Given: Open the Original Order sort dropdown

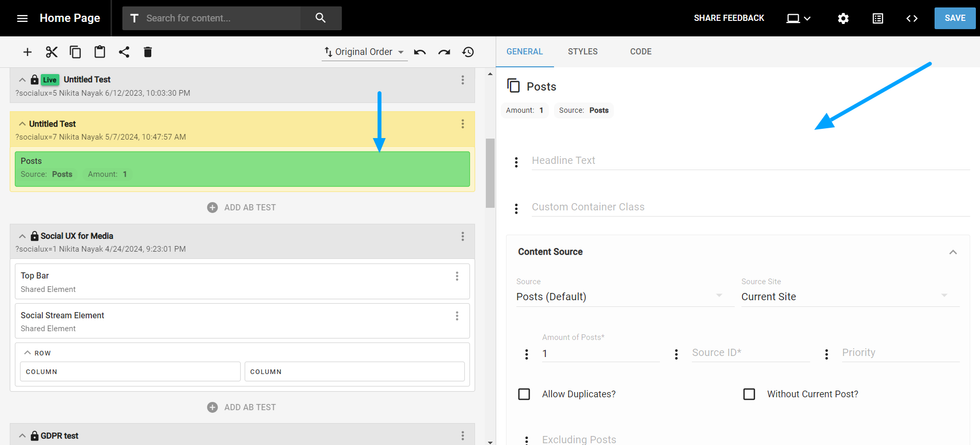Looking at the screenshot, I should click(364, 52).
